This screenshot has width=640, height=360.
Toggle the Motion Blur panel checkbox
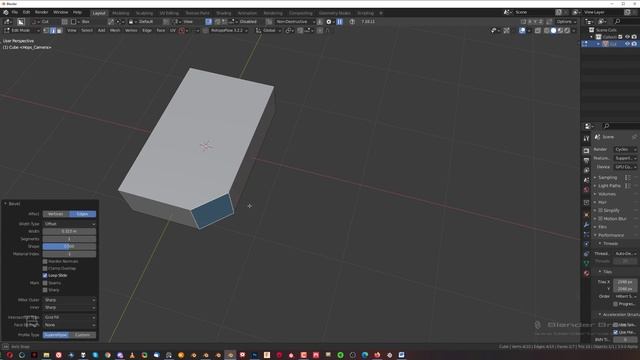(x=600, y=219)
